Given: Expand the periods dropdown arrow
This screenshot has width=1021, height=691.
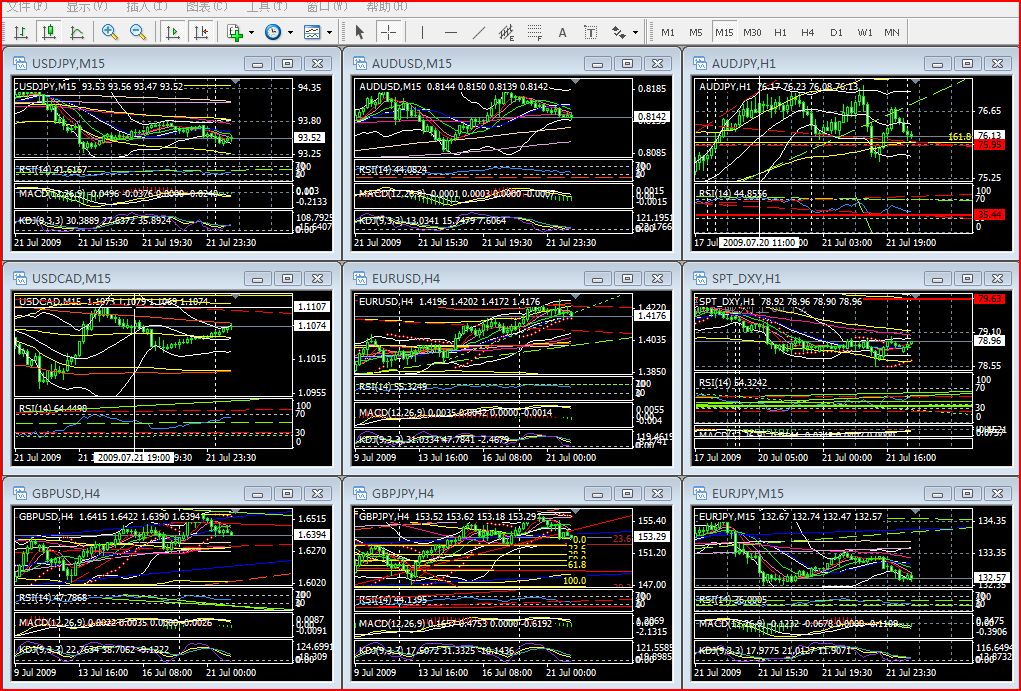Looking at the screenshot, I should pos(290,32).
